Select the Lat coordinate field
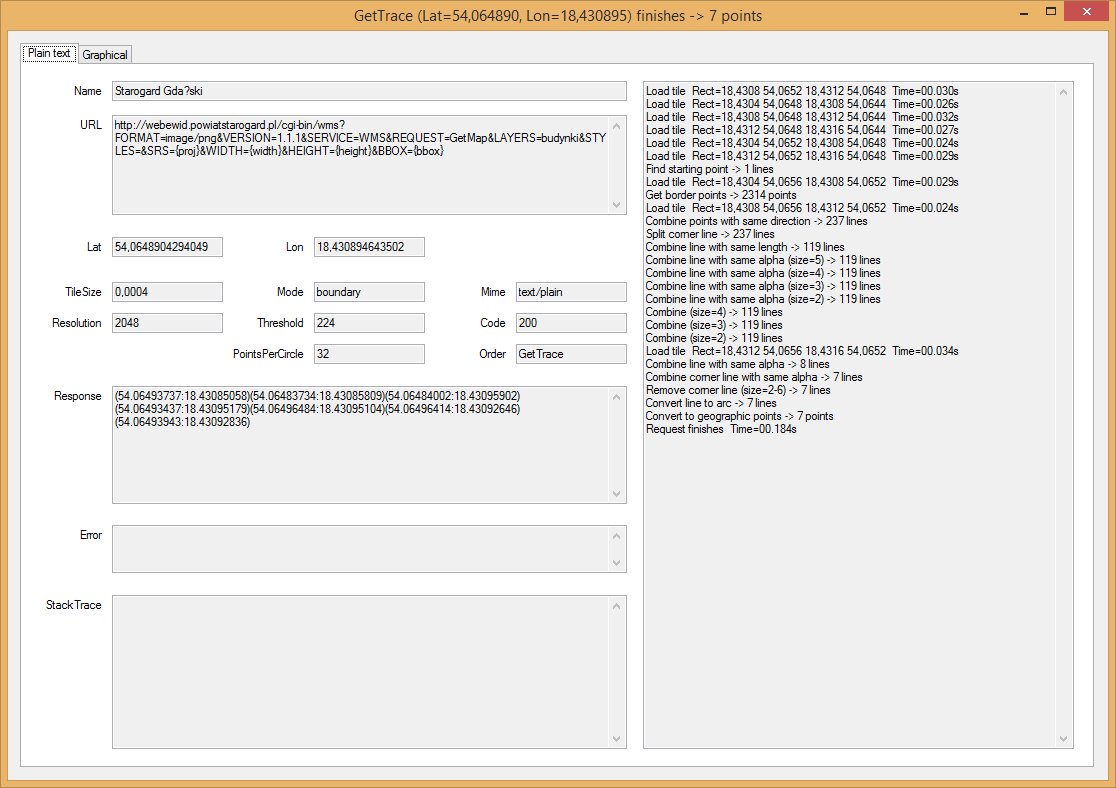 point(165,246)
